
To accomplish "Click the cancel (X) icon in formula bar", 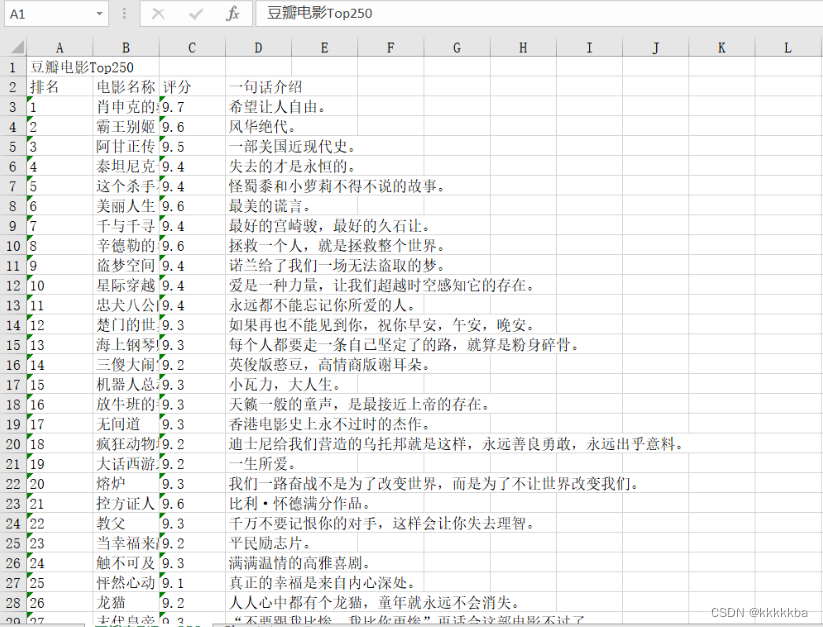I will pos(158,14).
